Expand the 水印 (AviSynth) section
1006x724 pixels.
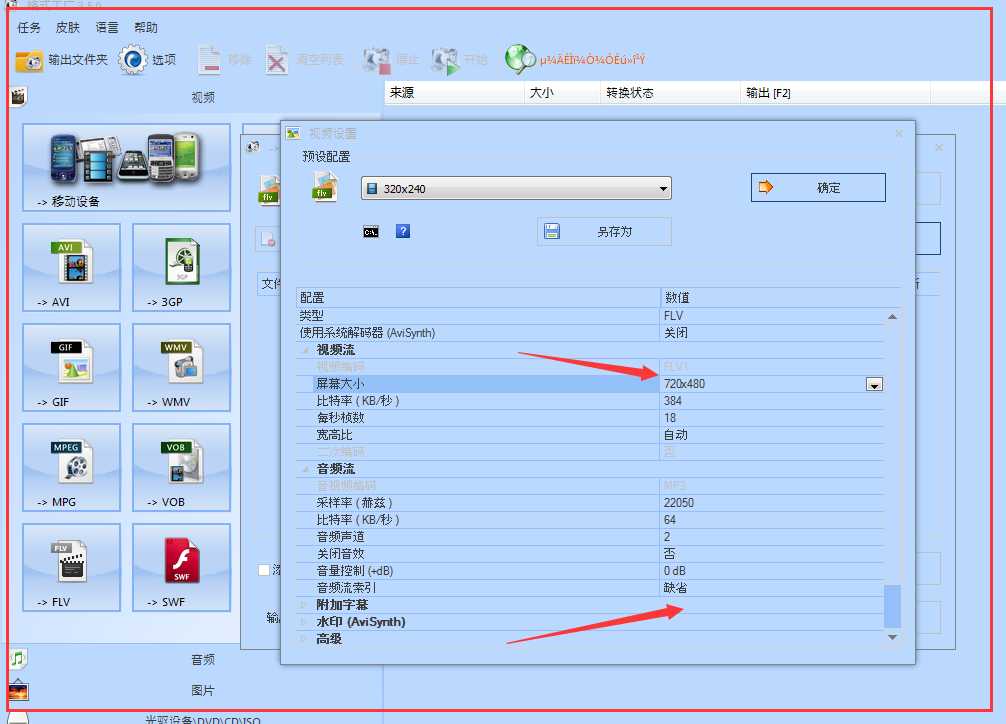[304, 622]
